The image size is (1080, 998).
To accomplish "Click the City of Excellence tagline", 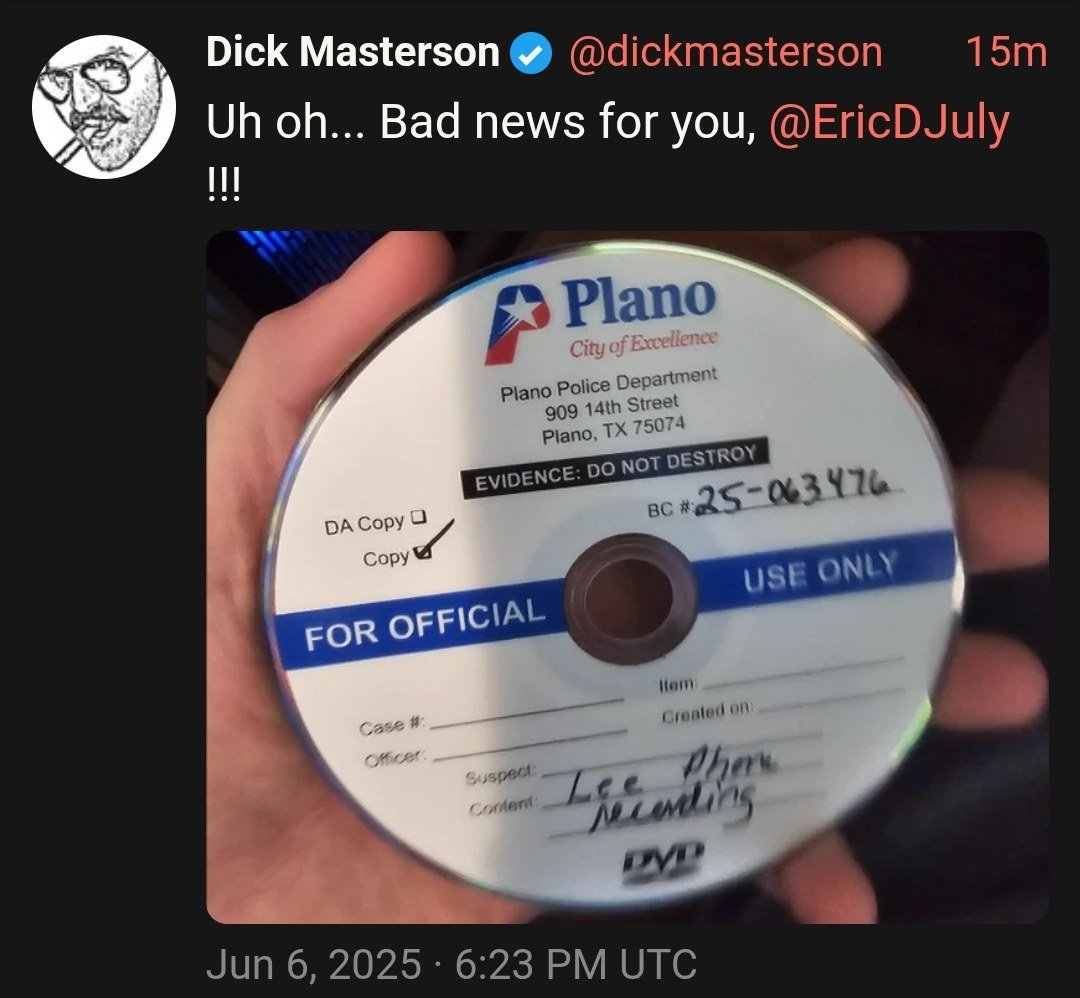I will [643, 342].
